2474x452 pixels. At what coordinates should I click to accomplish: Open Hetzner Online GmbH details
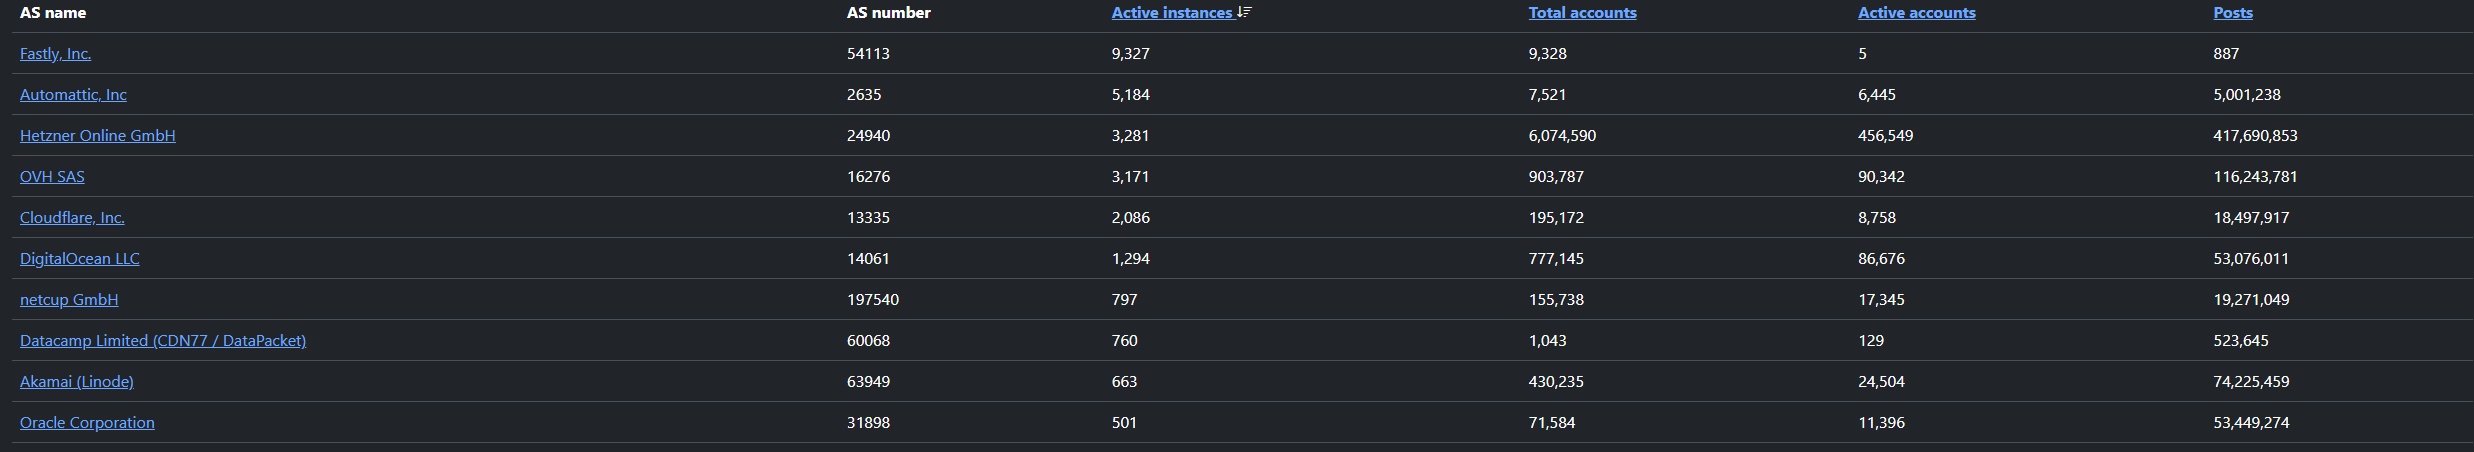[97, 136]
